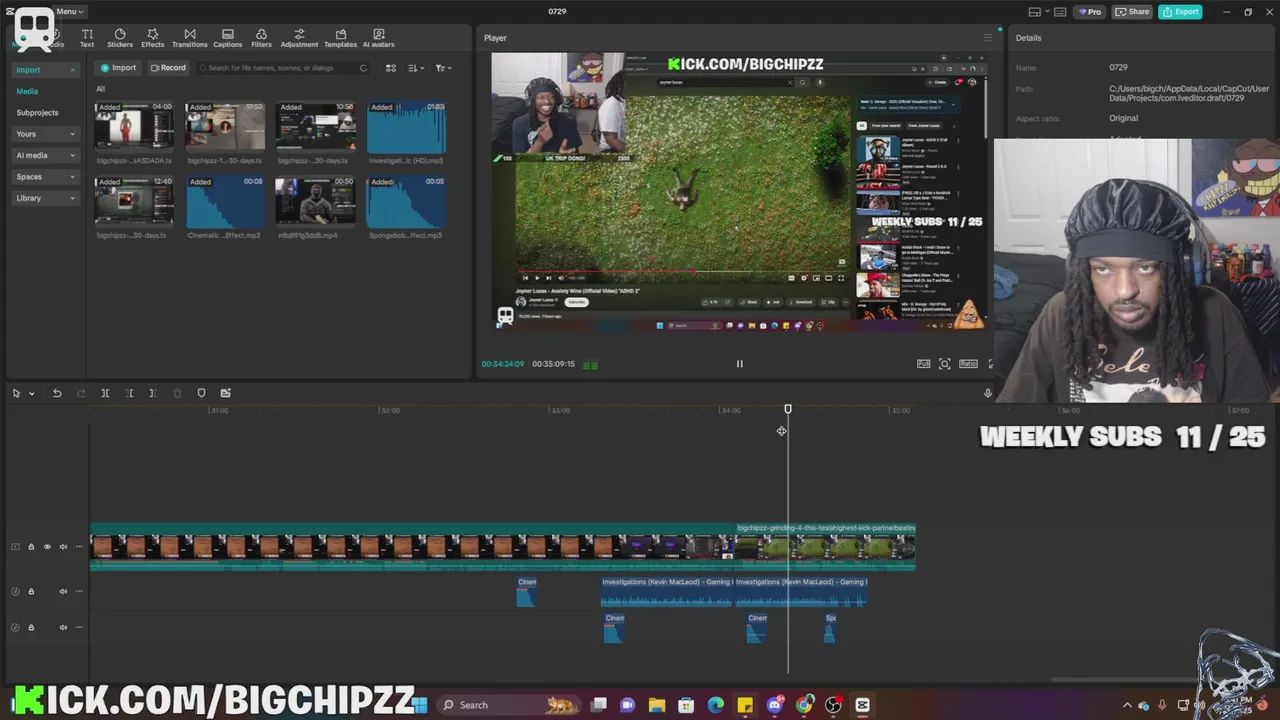Click the Split tool in timeline toolbar
This screenshot has width=1280, height=720.
105,393
